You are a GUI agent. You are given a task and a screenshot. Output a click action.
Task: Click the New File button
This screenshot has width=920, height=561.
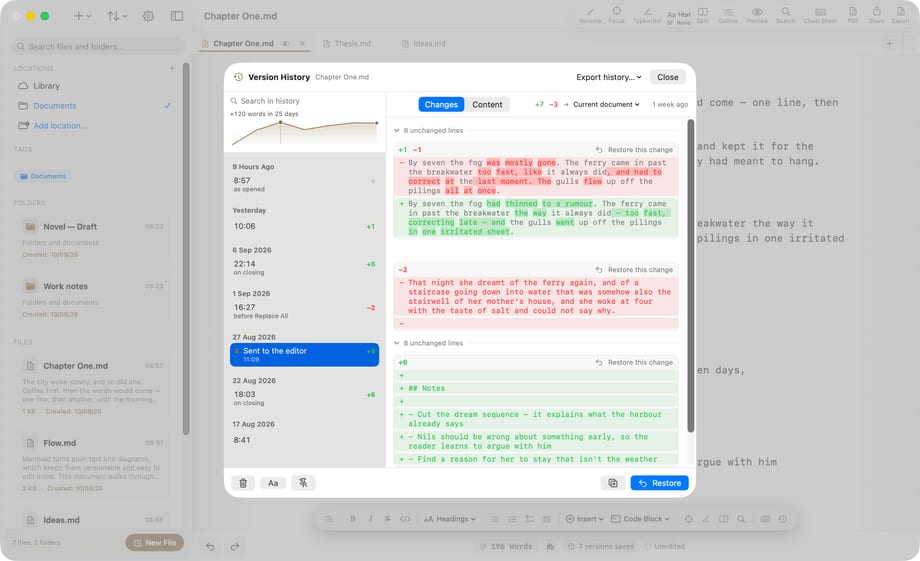tap(155, 542)
